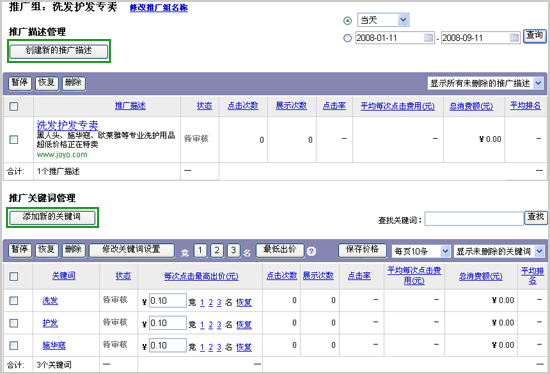
Task: Sort description table by 总消费额(元) header
Action: coord(471,106)
